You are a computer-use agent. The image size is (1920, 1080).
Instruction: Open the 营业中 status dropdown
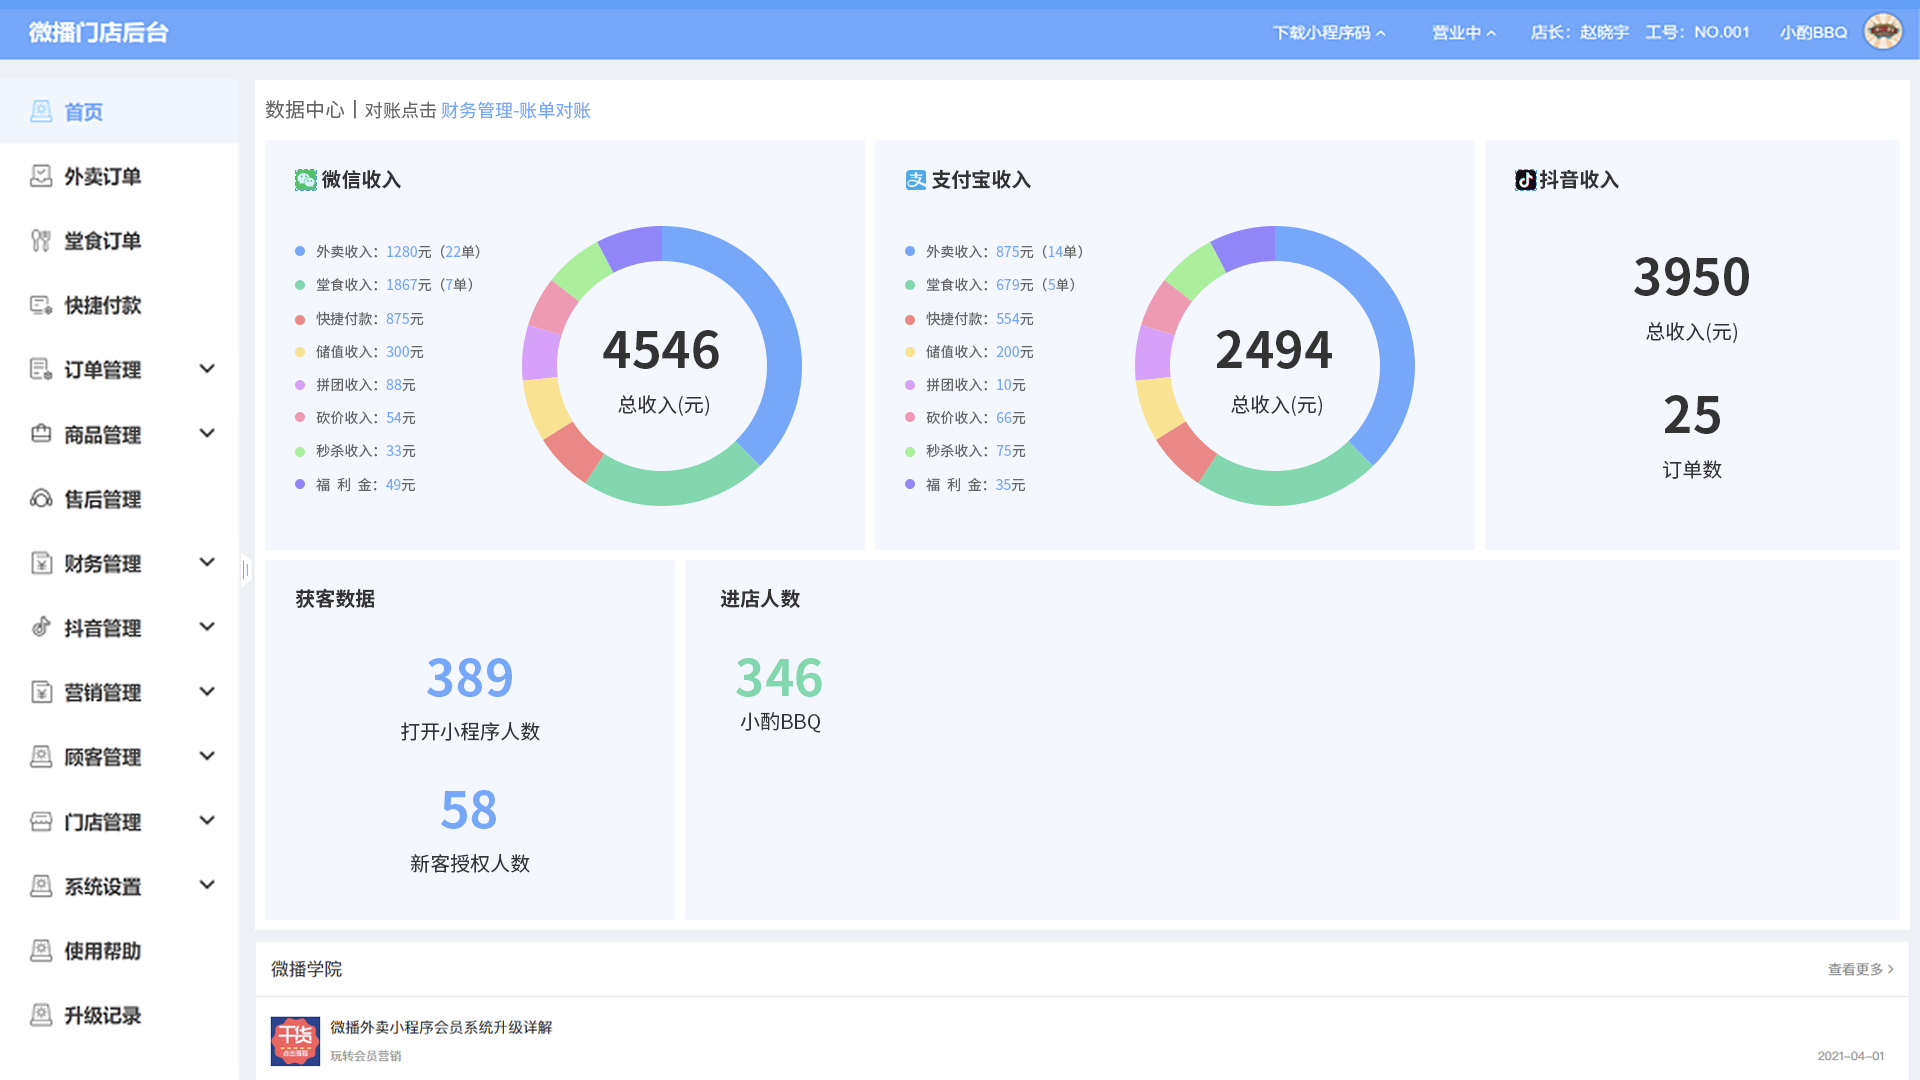1464,32
